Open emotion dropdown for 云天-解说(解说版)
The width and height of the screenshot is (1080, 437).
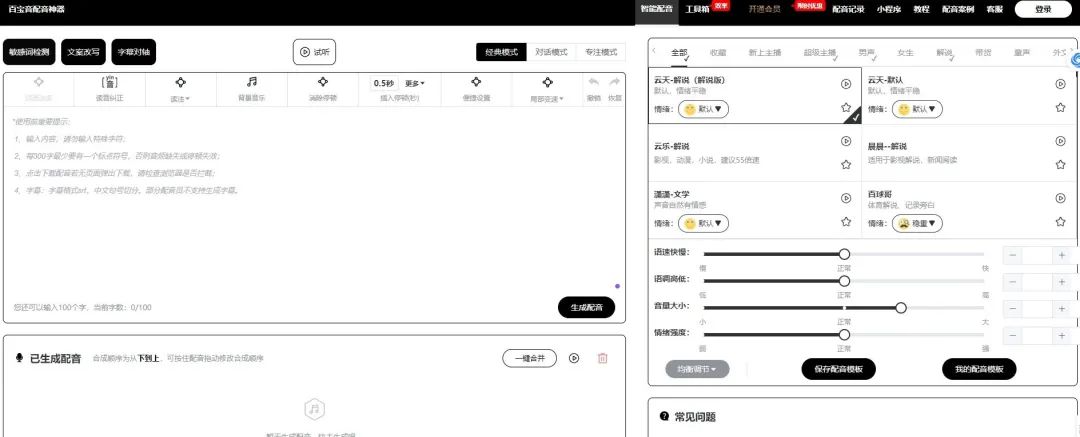(x=703, y=109)
